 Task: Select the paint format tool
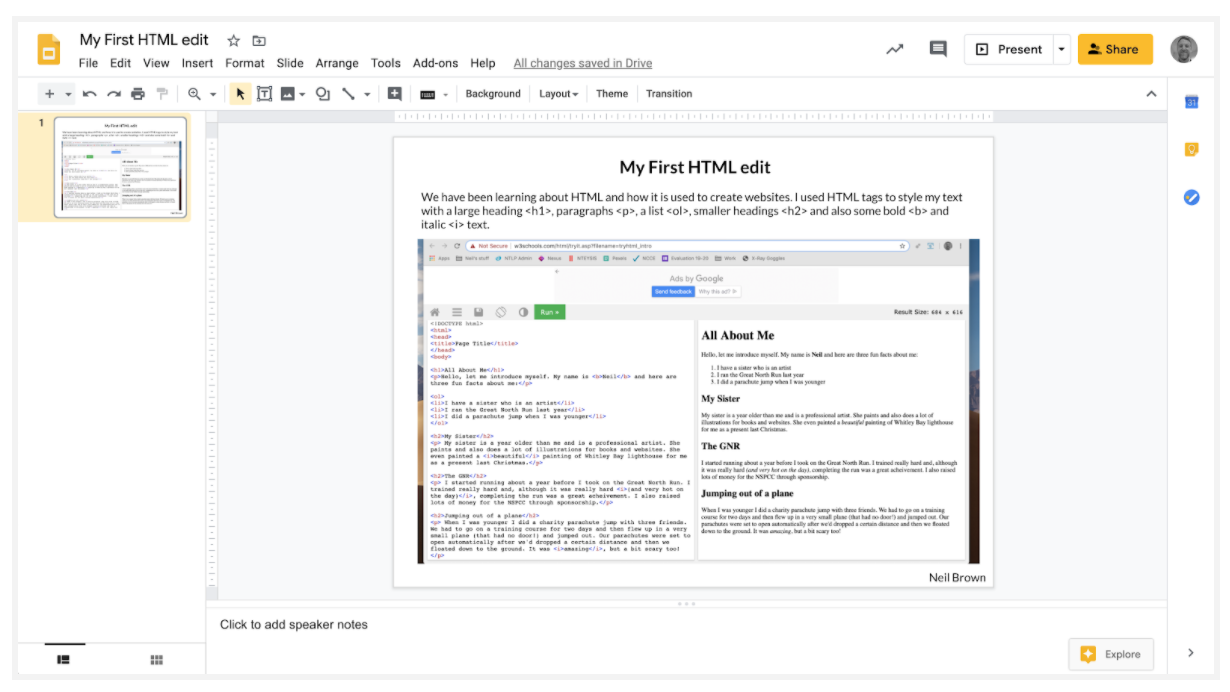click(x=162, y=94)
